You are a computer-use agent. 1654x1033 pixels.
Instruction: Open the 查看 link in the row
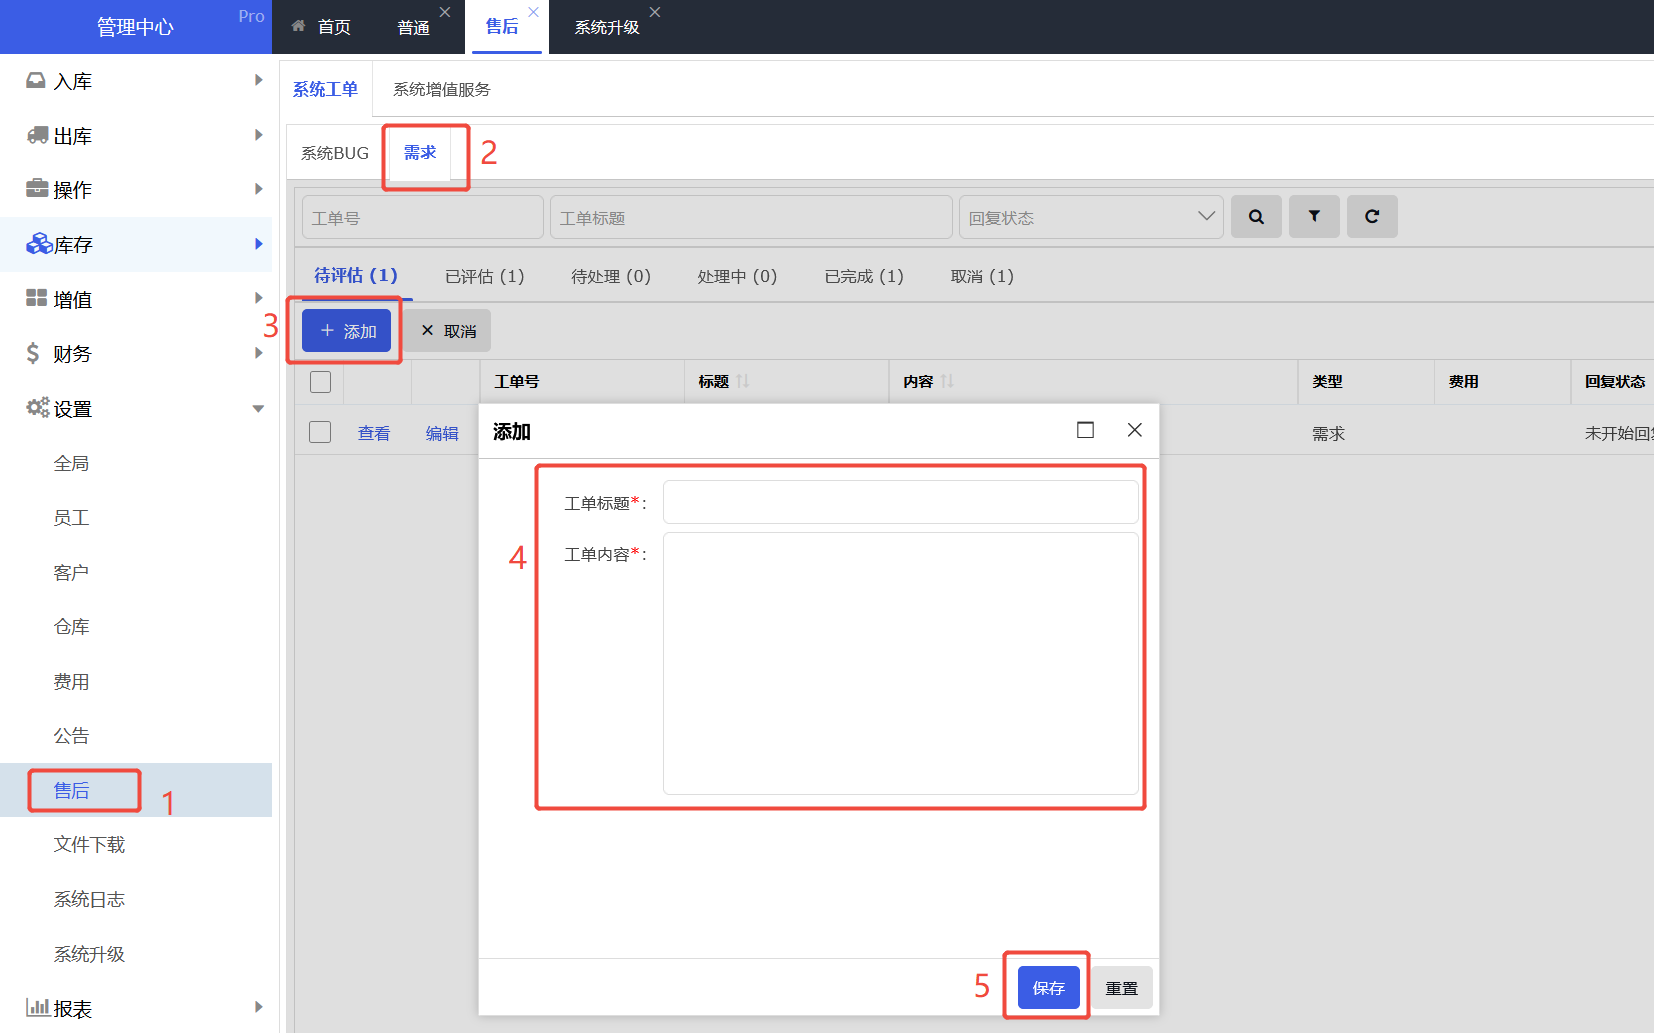tap(374, 433)
